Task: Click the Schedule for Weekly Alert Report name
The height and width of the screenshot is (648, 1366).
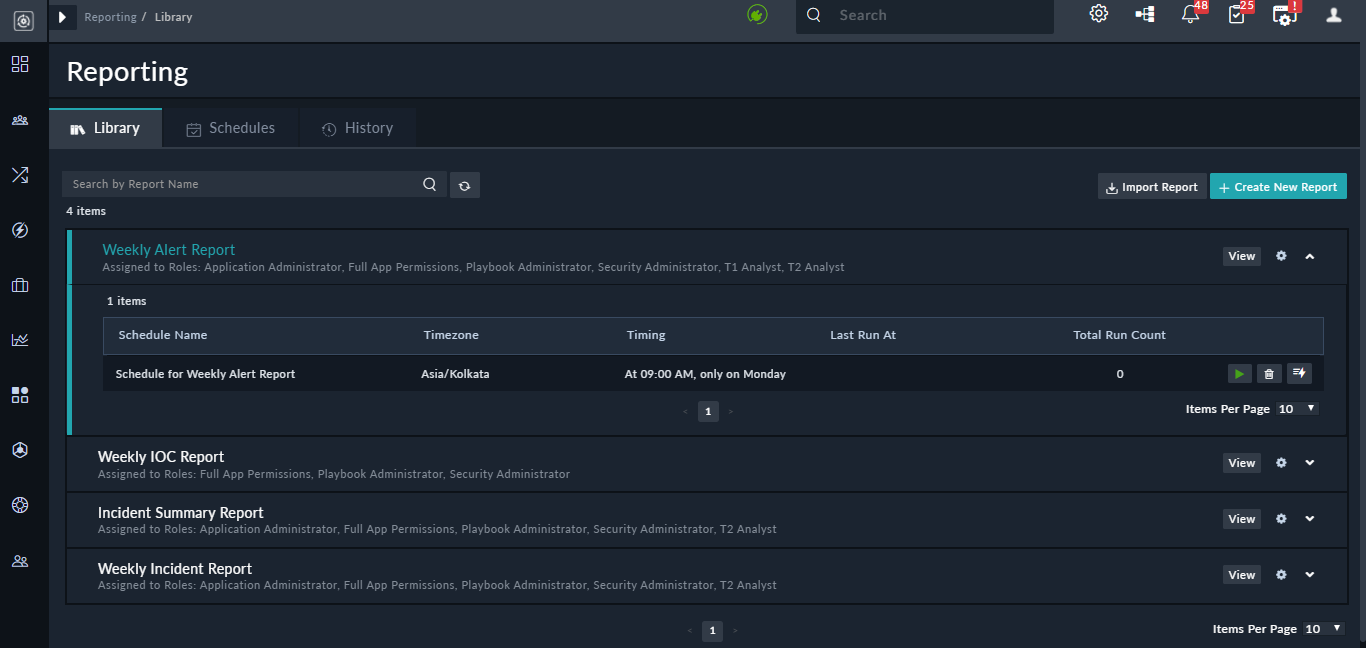Action: click(x=205, y=374)
